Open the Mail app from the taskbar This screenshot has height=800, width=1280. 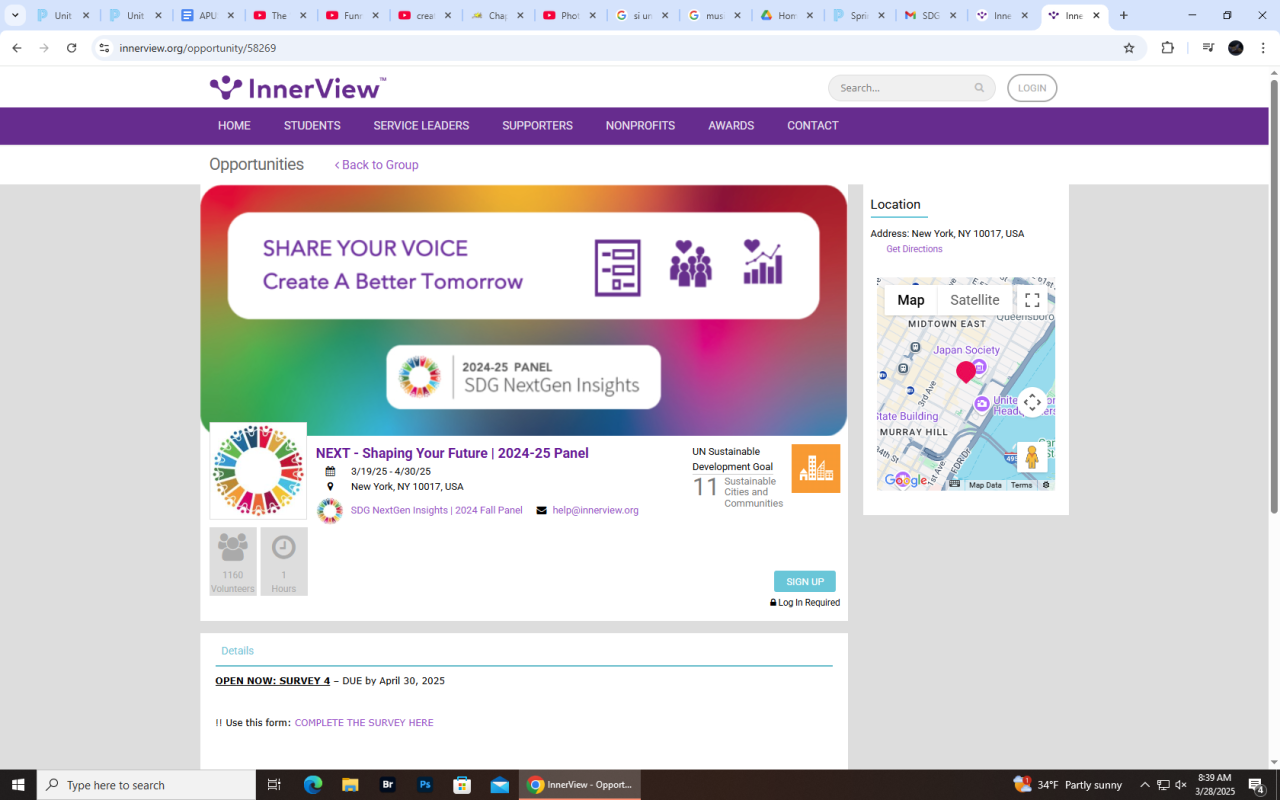point(500,785)
